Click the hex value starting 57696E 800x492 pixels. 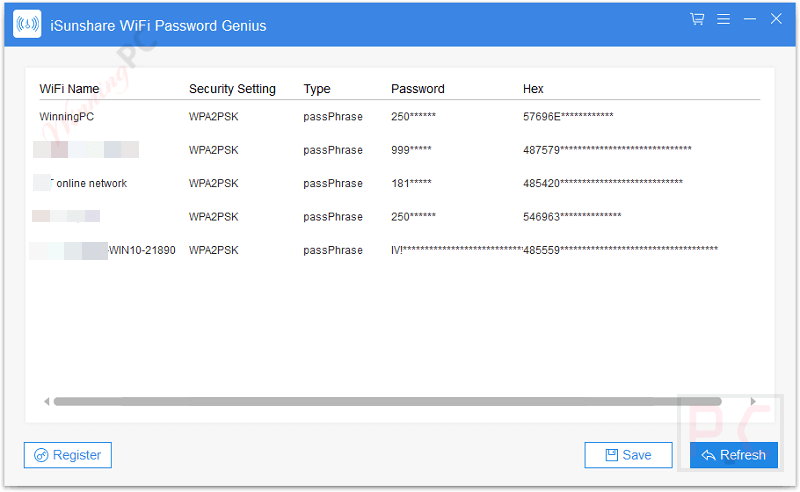click(x=568, y=116)
